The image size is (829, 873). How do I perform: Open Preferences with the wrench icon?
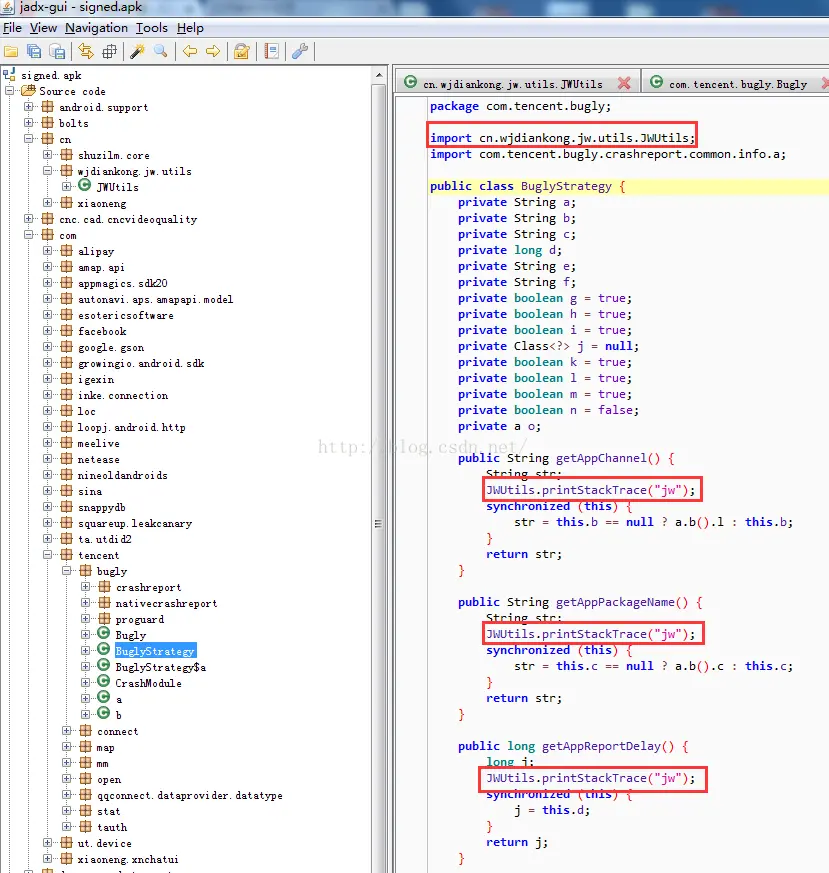click(x=300, y=52)
